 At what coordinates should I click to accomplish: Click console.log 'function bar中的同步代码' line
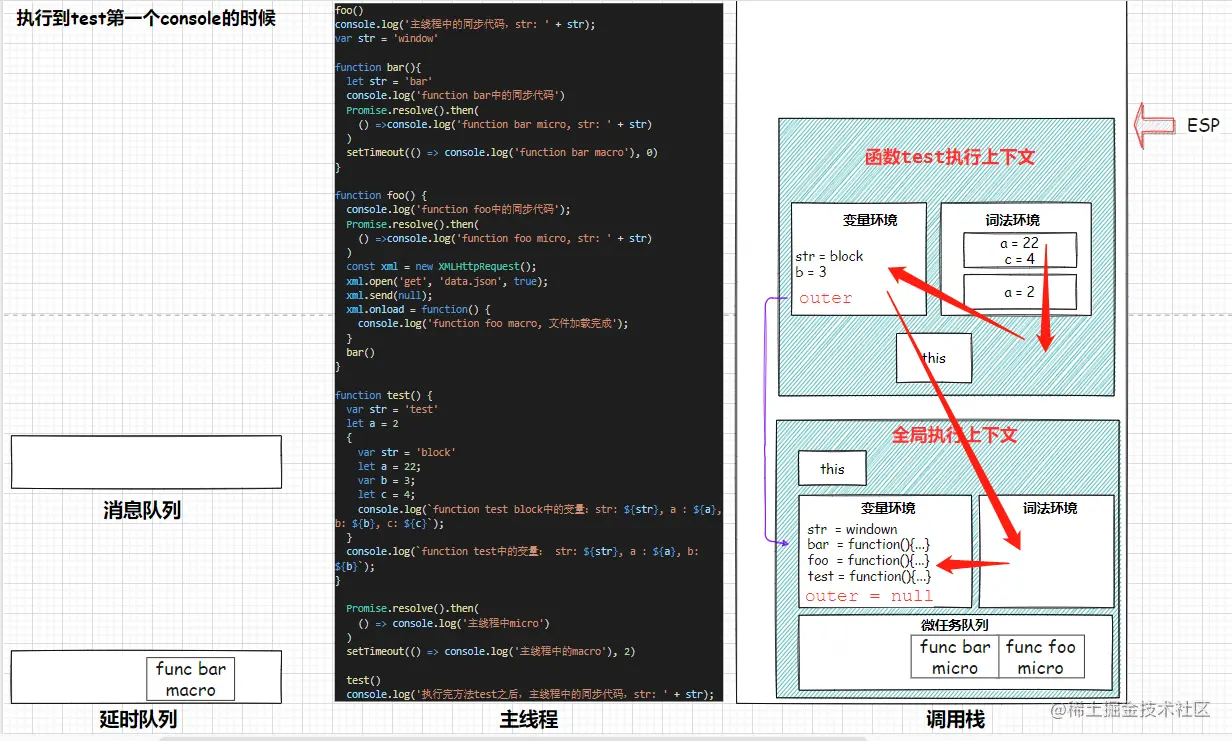point(455,96)
